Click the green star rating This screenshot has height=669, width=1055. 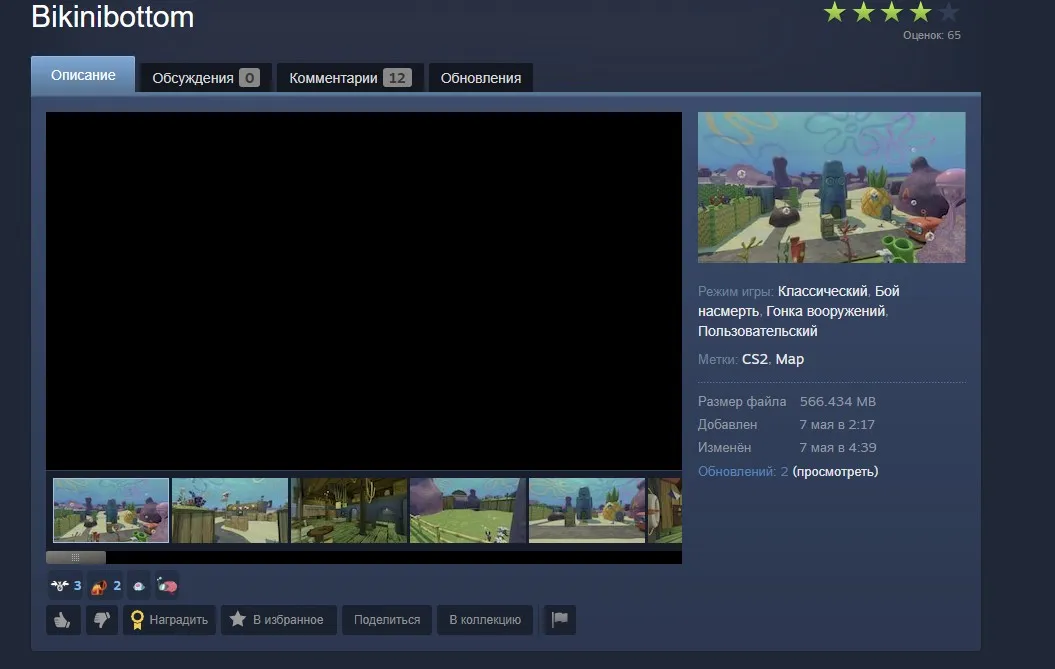click(x=892, y=12)
